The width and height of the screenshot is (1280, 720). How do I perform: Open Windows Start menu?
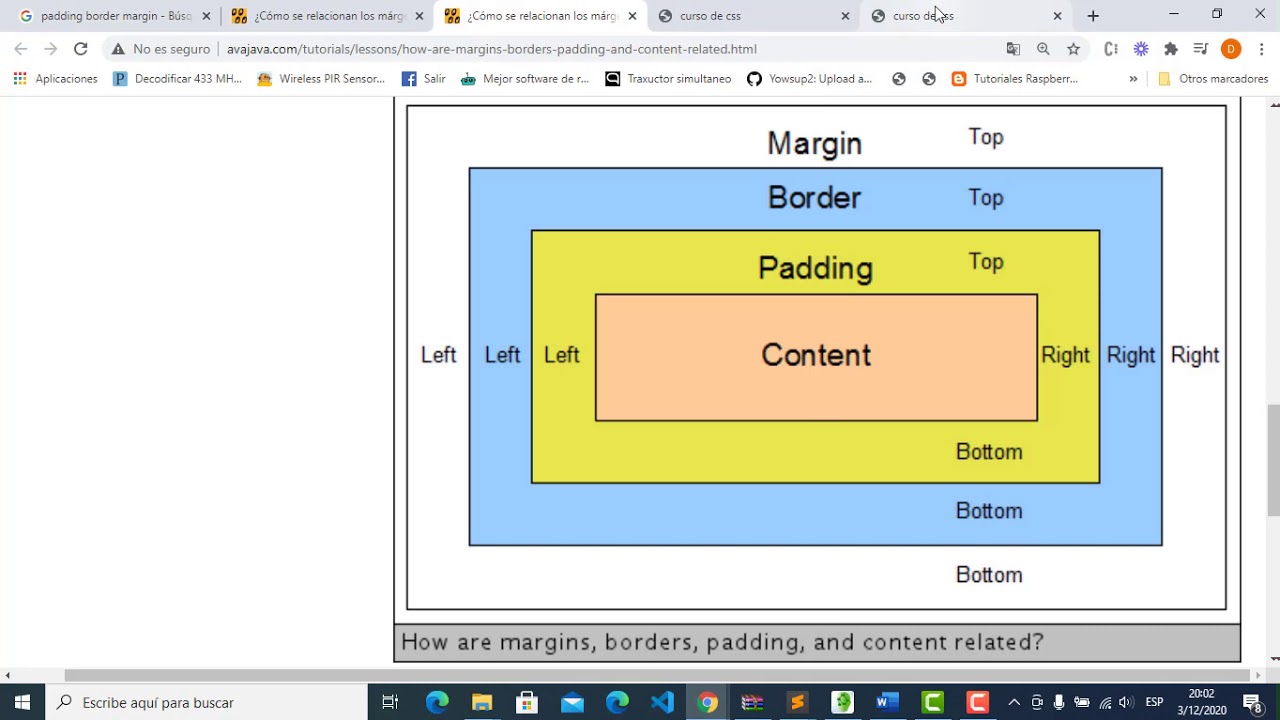[22, 702]
